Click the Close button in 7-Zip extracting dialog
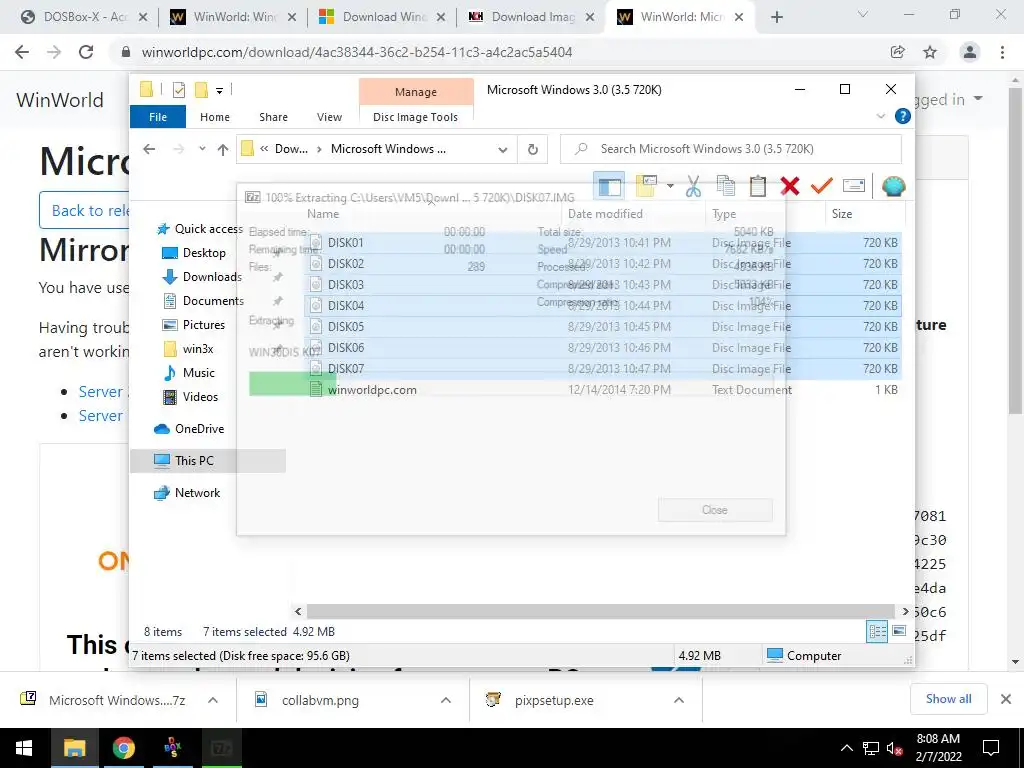The image size is (1024, 768). (x=715, y=510)
